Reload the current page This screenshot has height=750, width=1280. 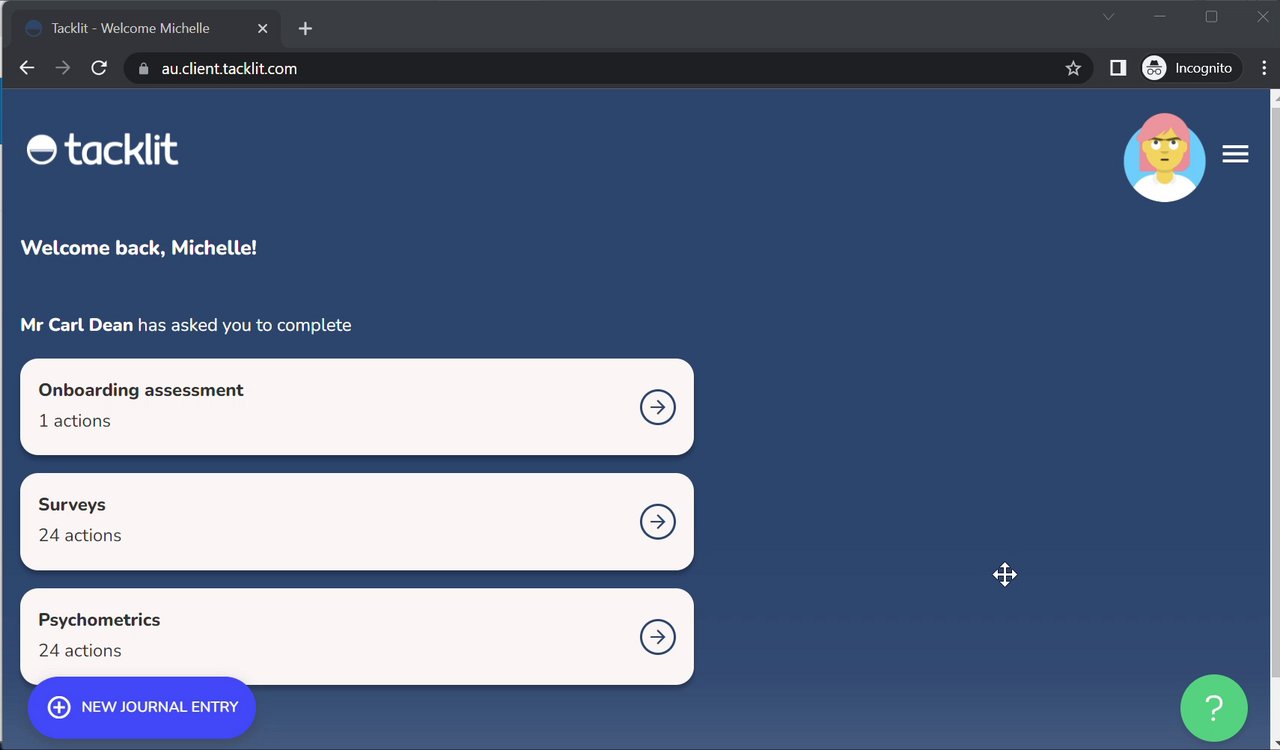click(99, 68)
